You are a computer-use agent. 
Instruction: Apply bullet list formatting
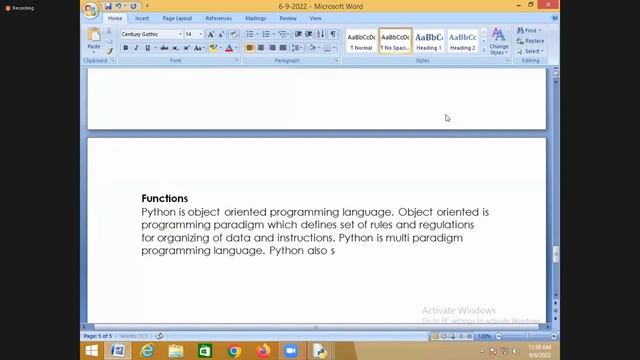tap(250, 34)
